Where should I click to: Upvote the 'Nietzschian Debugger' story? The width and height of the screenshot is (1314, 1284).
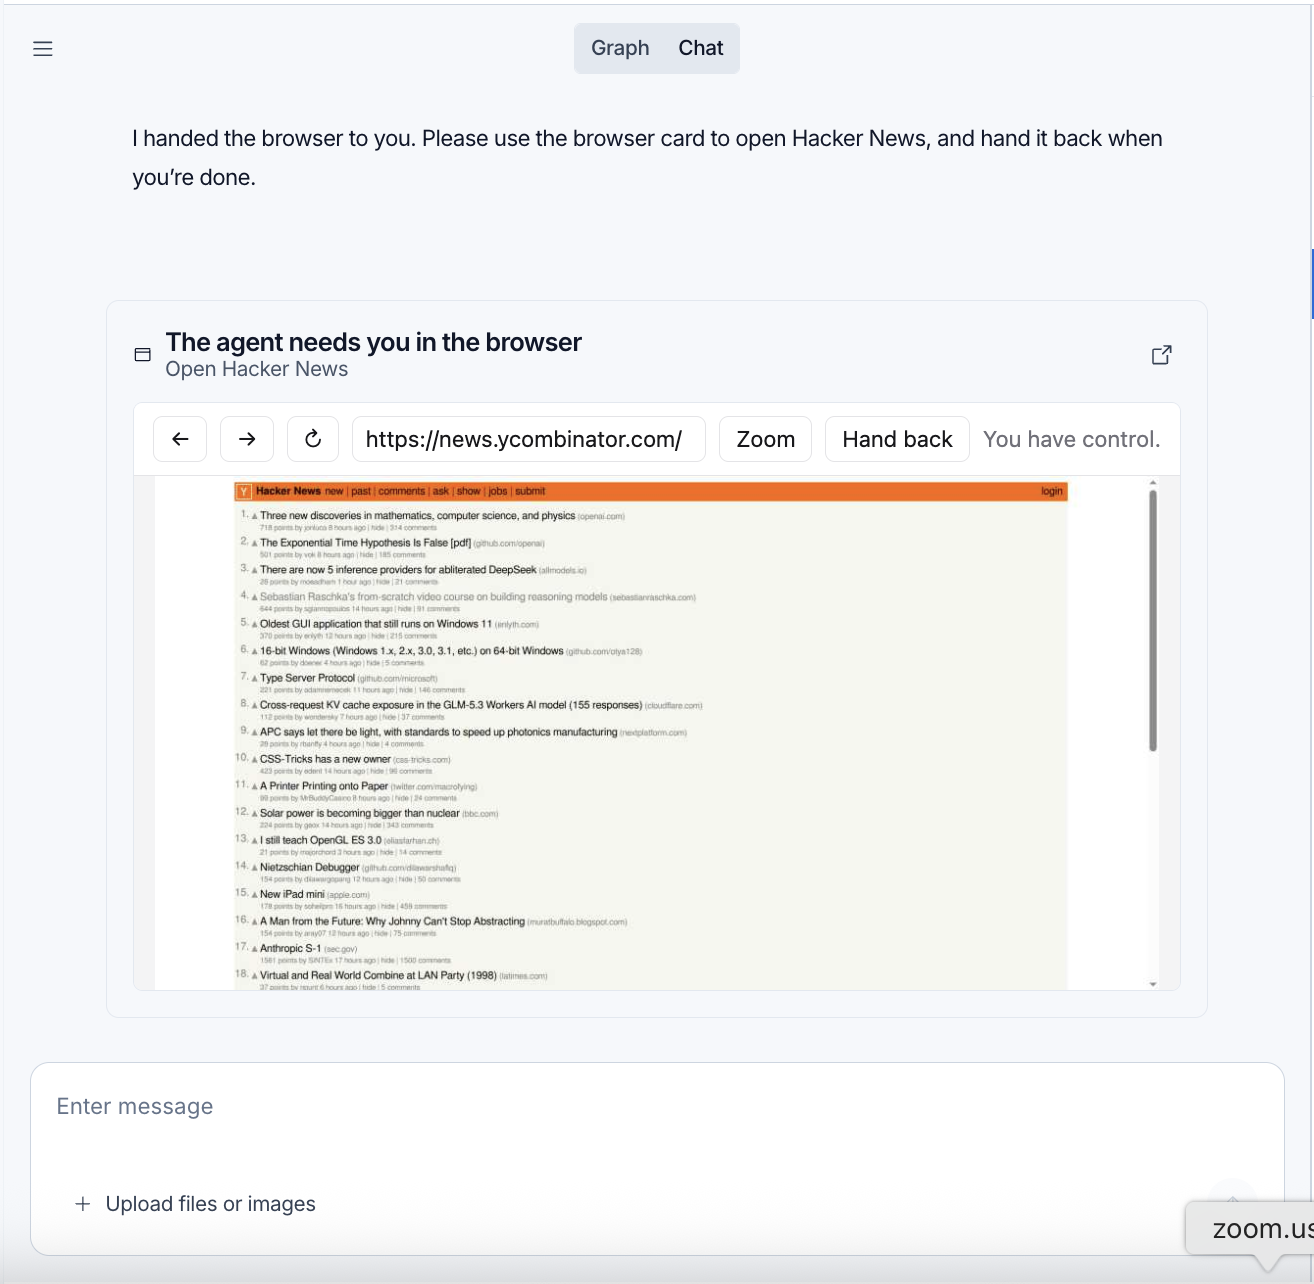coord(255,868)
